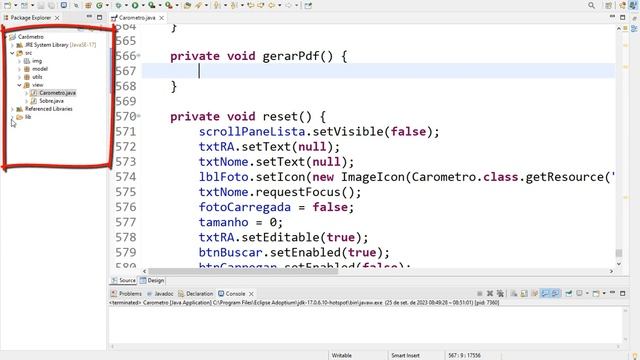640x360 pixels.
Task: Collapse the reset method fold marker at line 570
Action: coord(139,116)
